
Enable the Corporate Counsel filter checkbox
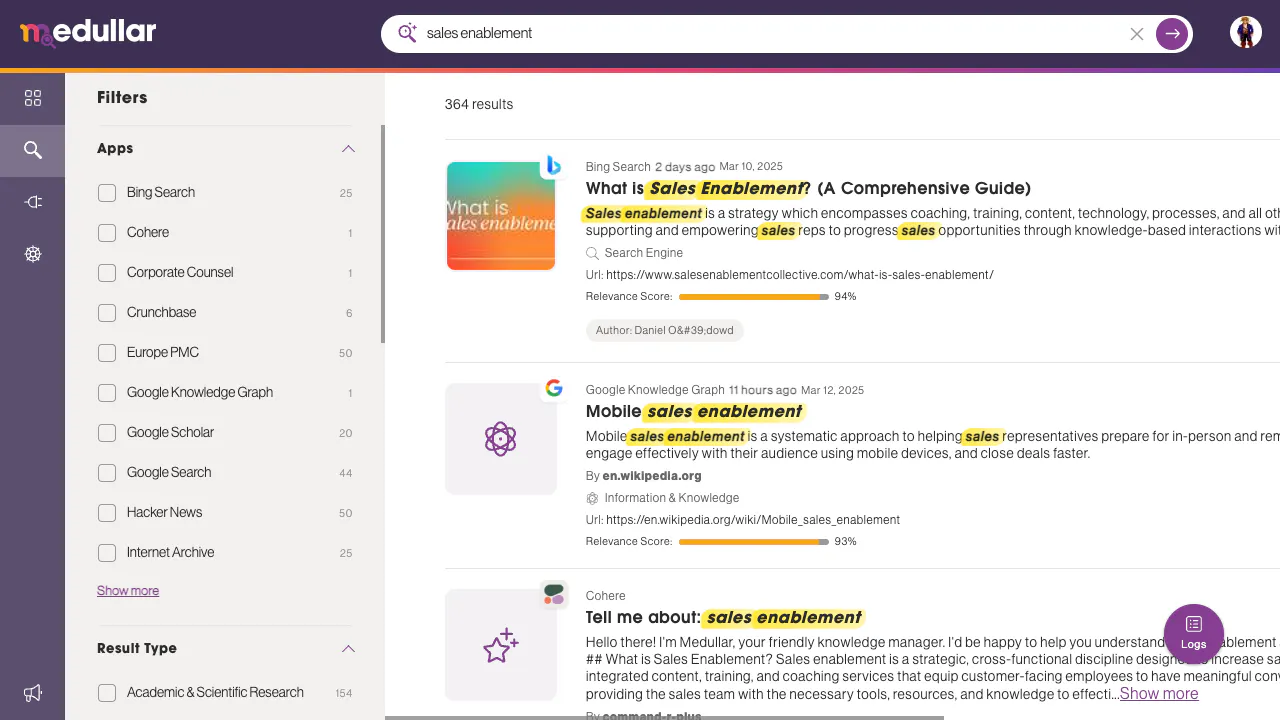pyautogui.click(x=107, y=273)
